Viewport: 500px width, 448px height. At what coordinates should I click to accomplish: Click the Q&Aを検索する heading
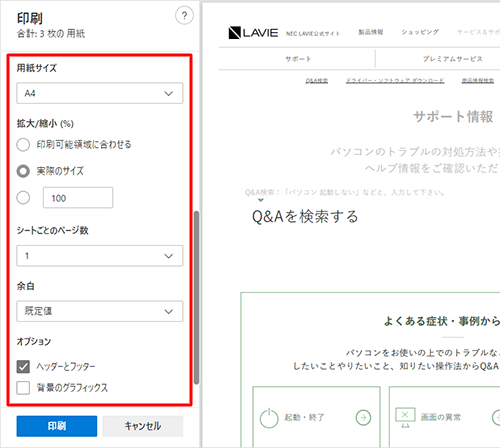coord(305,217)
